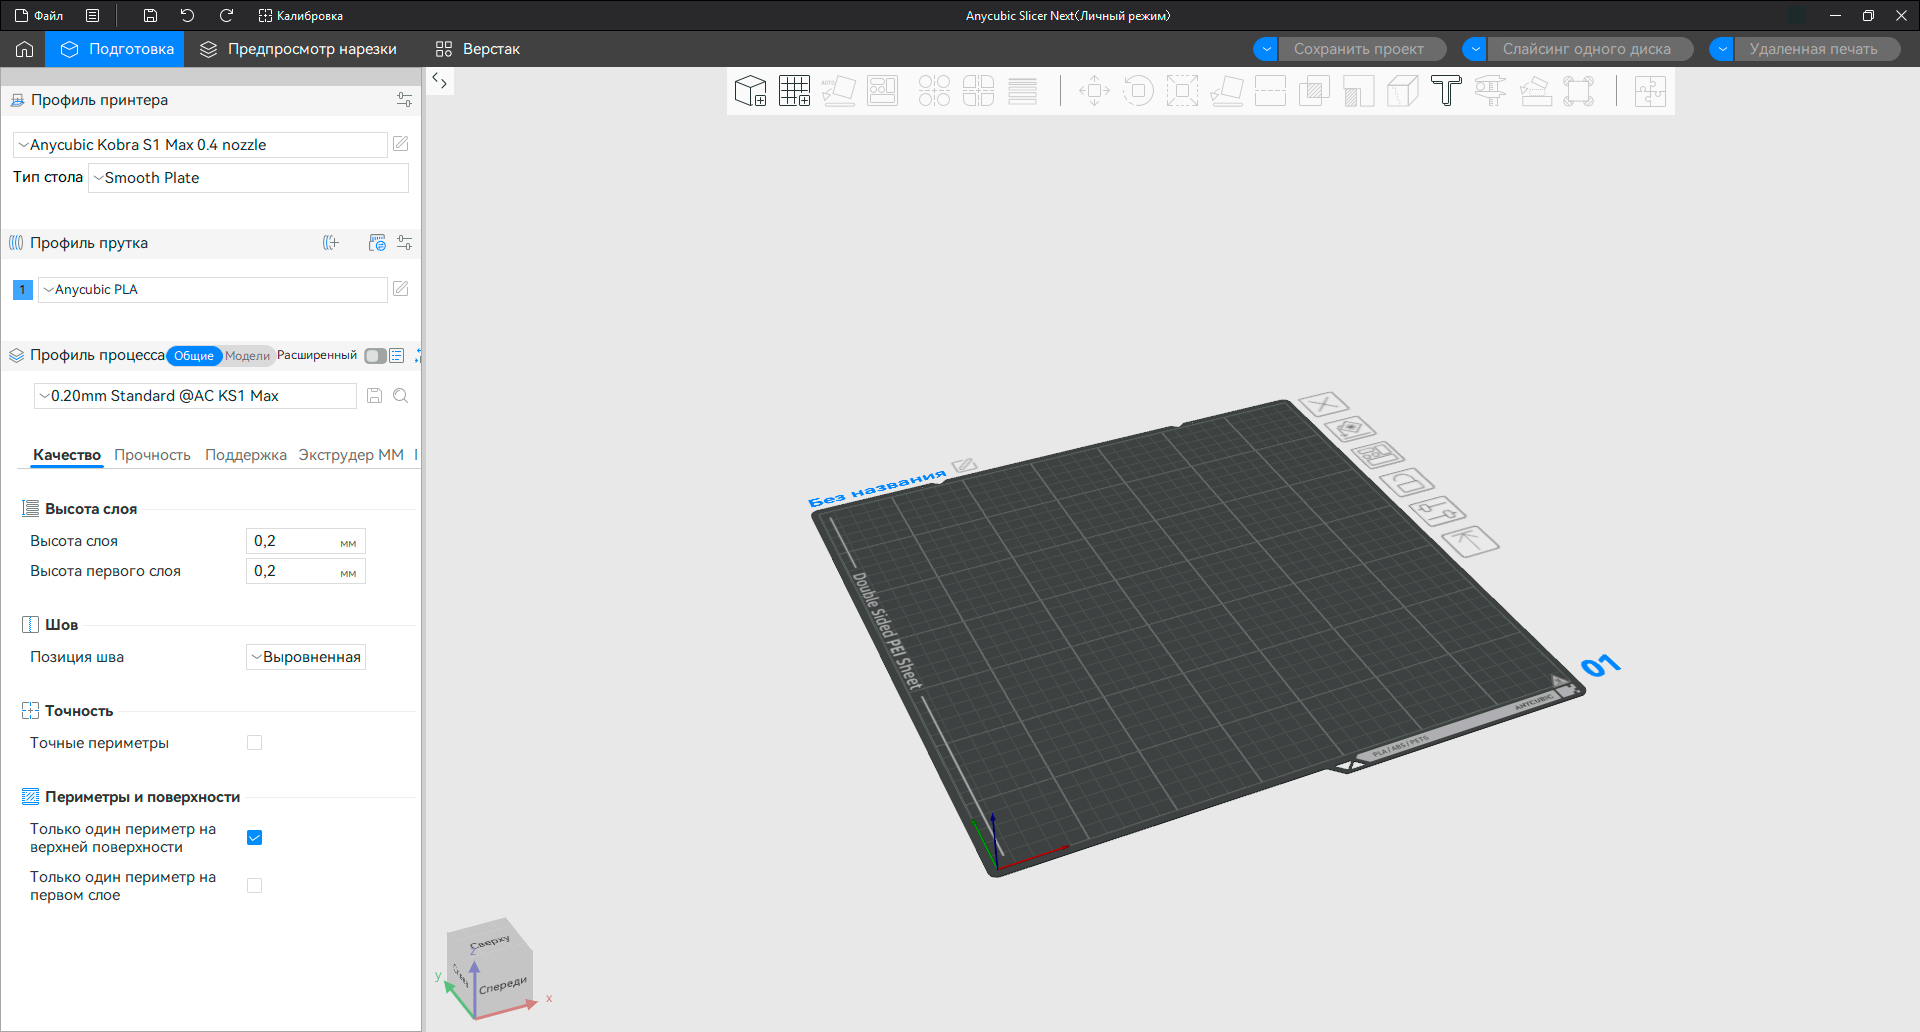This screenshot has width=1920, height=1032.
Task: Select the Assembly view puzzle icon
Action: click(x=1650, y=91)
